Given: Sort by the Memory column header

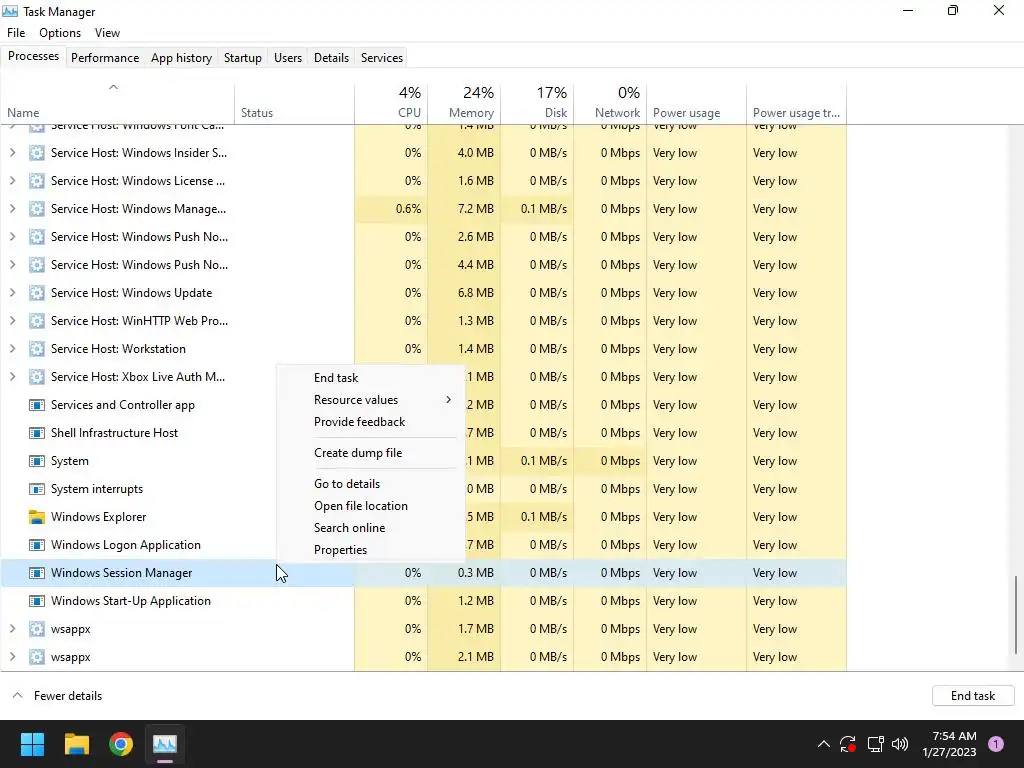Looking at the screenshot, I should (x=464, y=103).
